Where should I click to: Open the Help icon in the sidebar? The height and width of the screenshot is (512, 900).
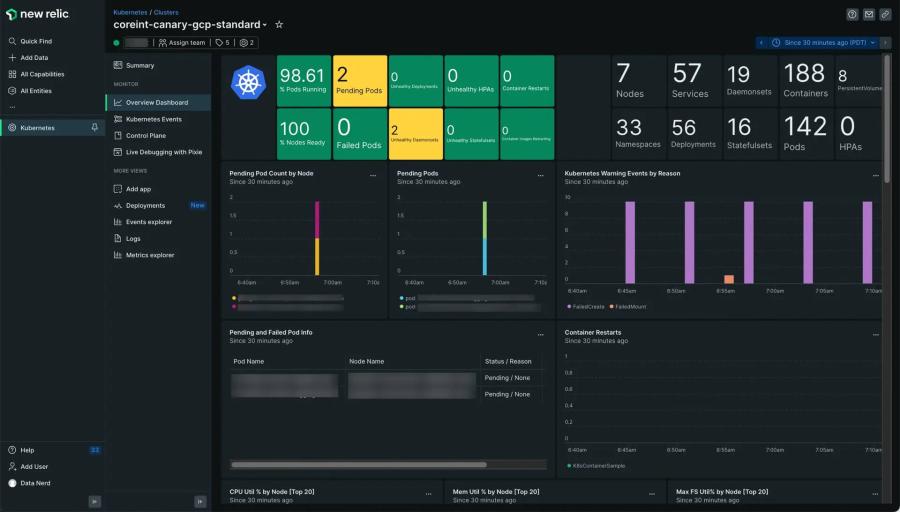(x=12, y=450)
